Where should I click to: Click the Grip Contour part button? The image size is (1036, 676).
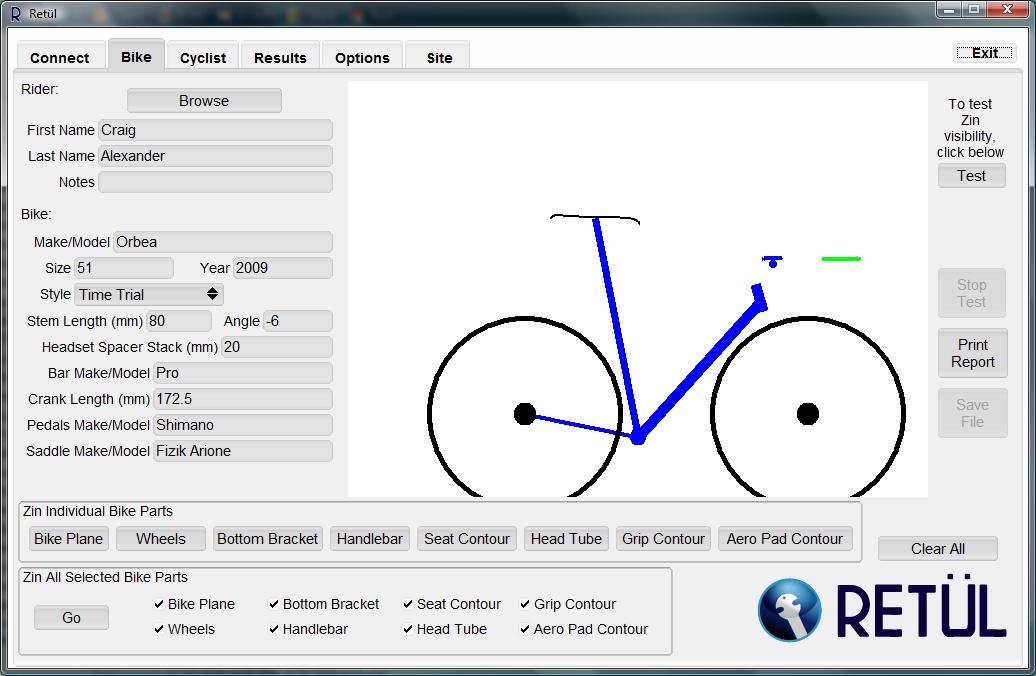tap(663, 539)
